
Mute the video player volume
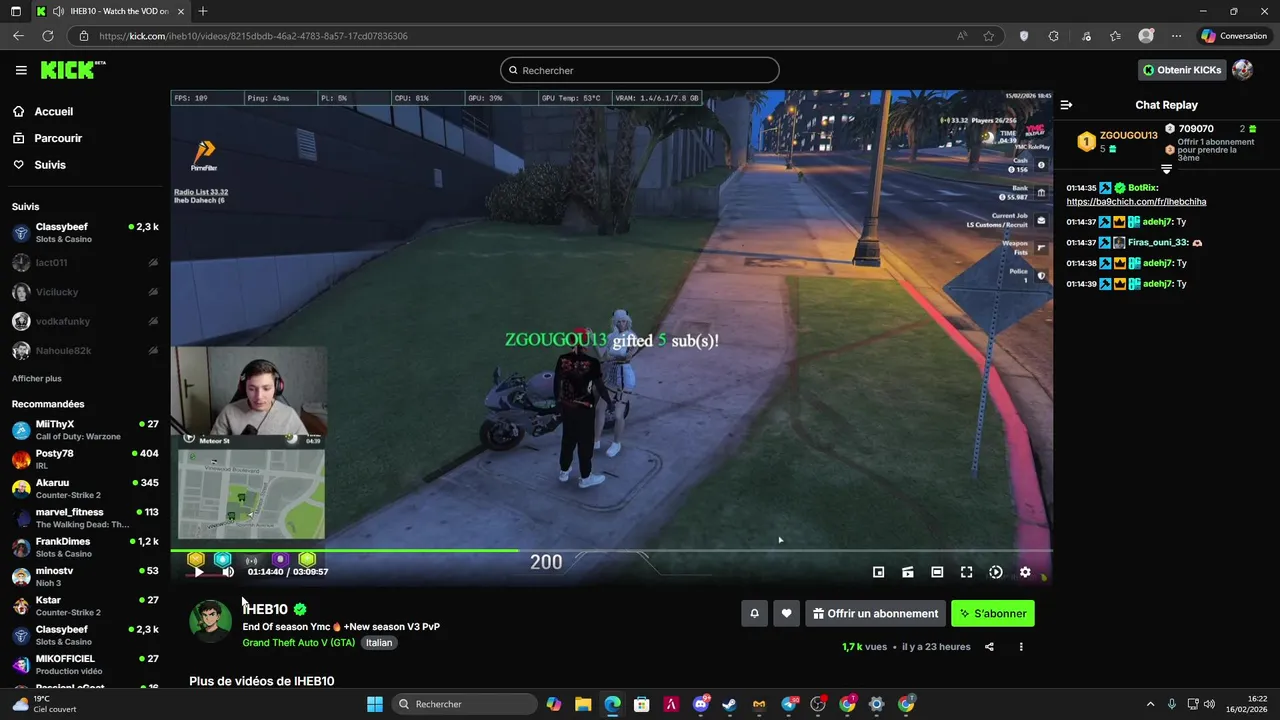(228, 572)
